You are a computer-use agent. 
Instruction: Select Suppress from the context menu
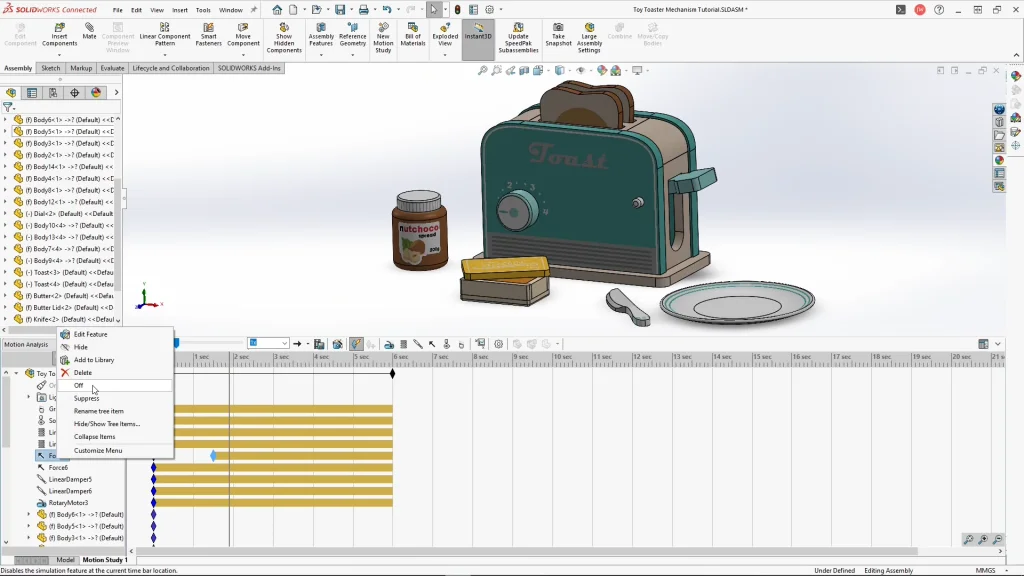point(86,398)
